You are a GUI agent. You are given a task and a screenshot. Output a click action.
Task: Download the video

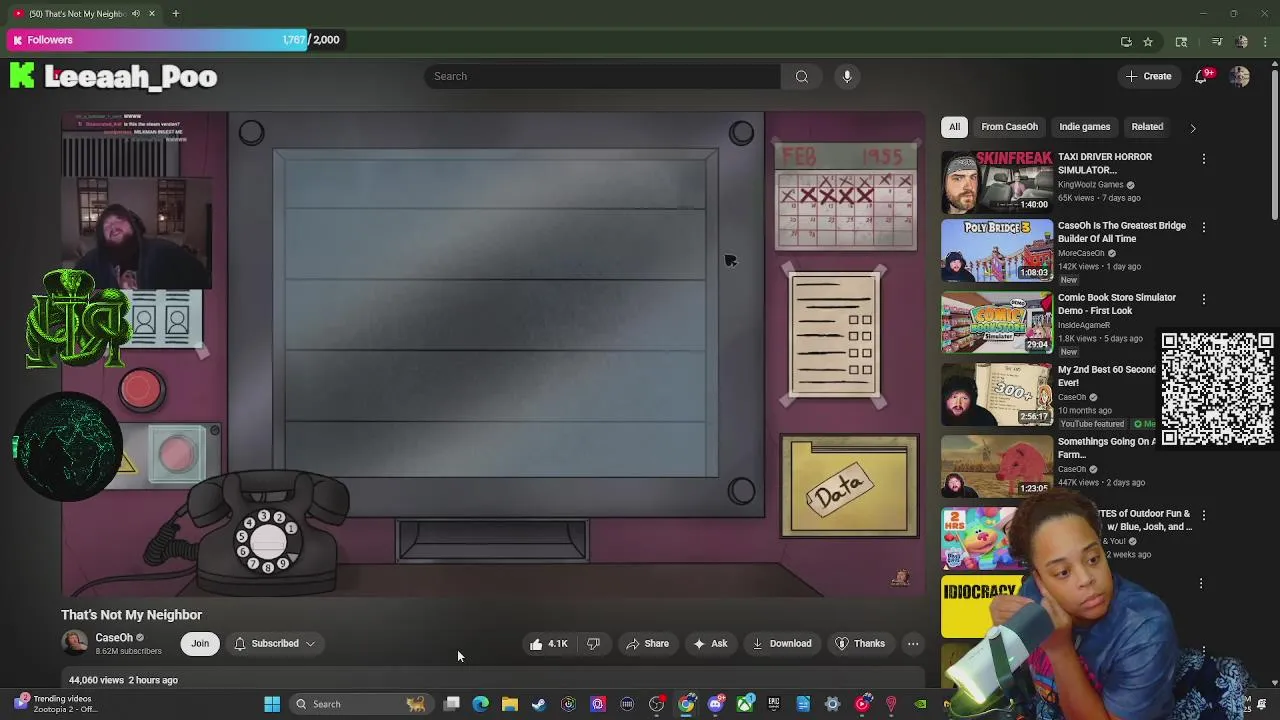coord(782,644)
